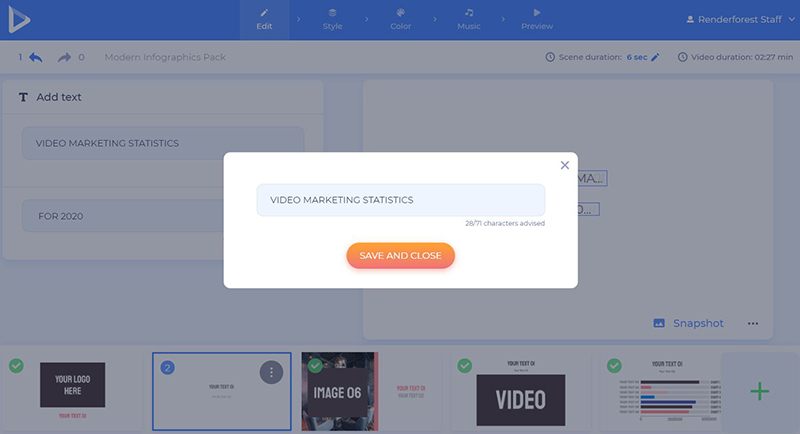
Task: Switch to the Style tab
Action: (x=332, y=19)
